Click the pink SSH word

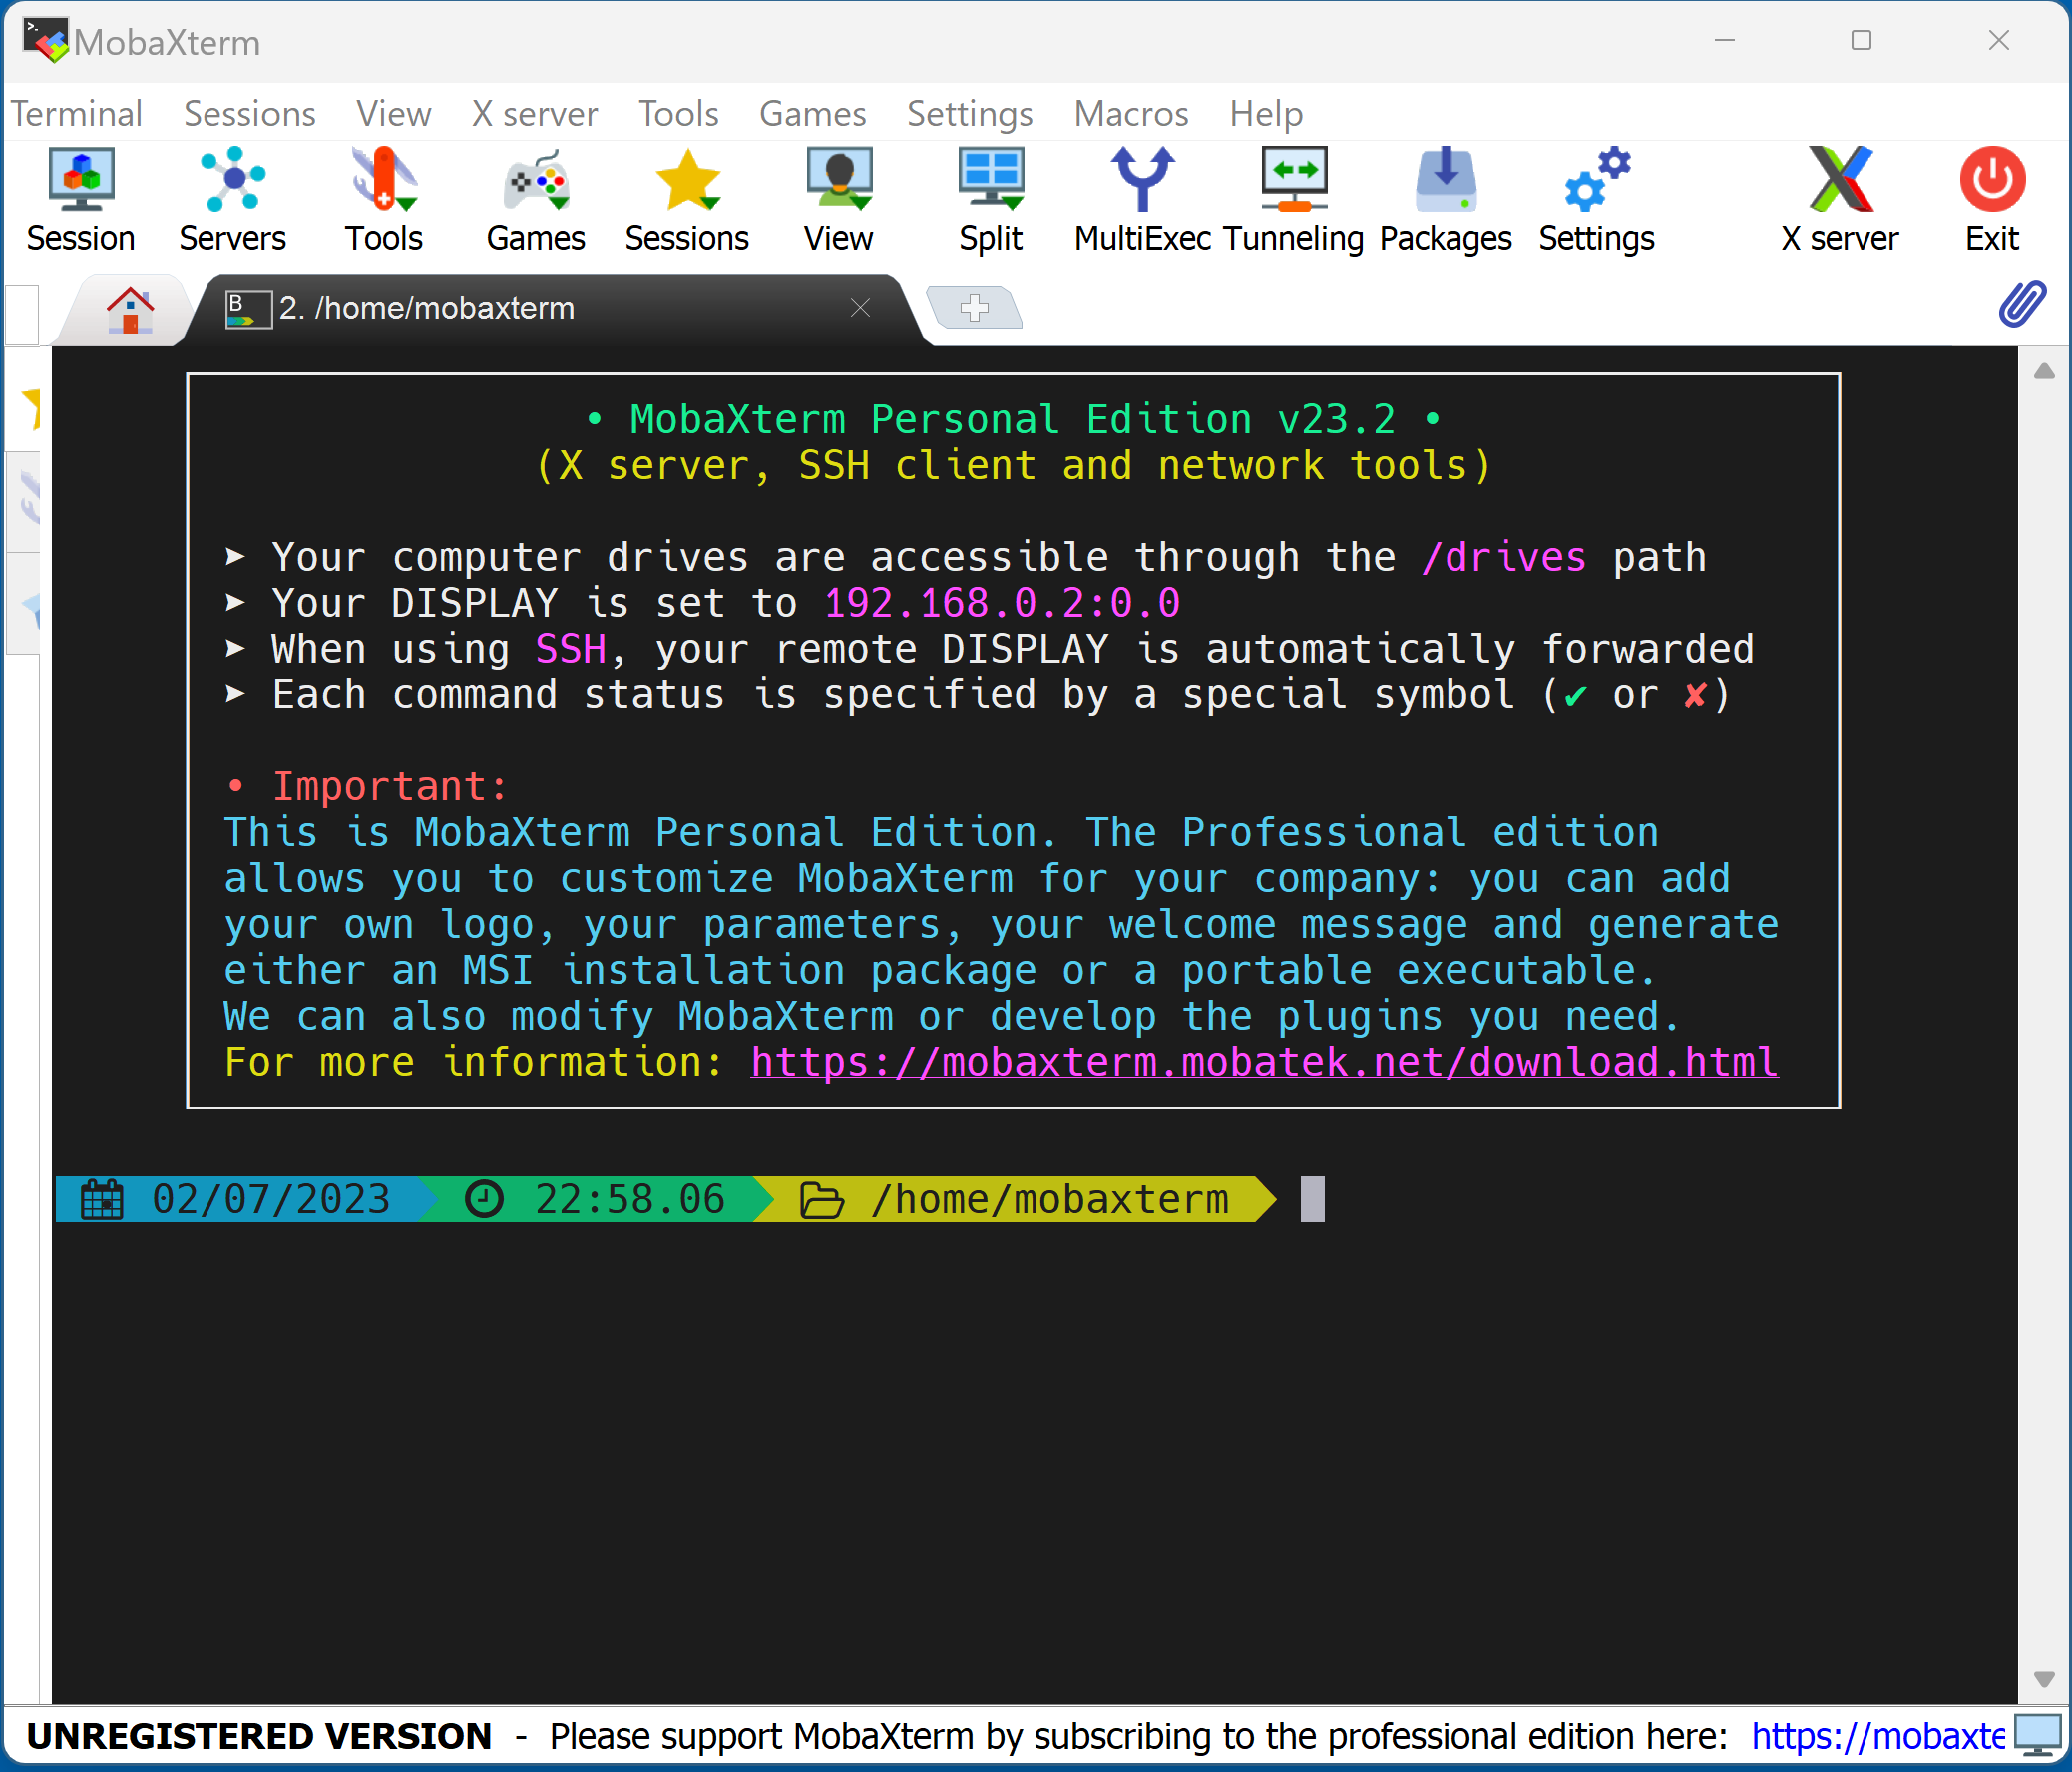pyautogui.click(x=570, y=649)
